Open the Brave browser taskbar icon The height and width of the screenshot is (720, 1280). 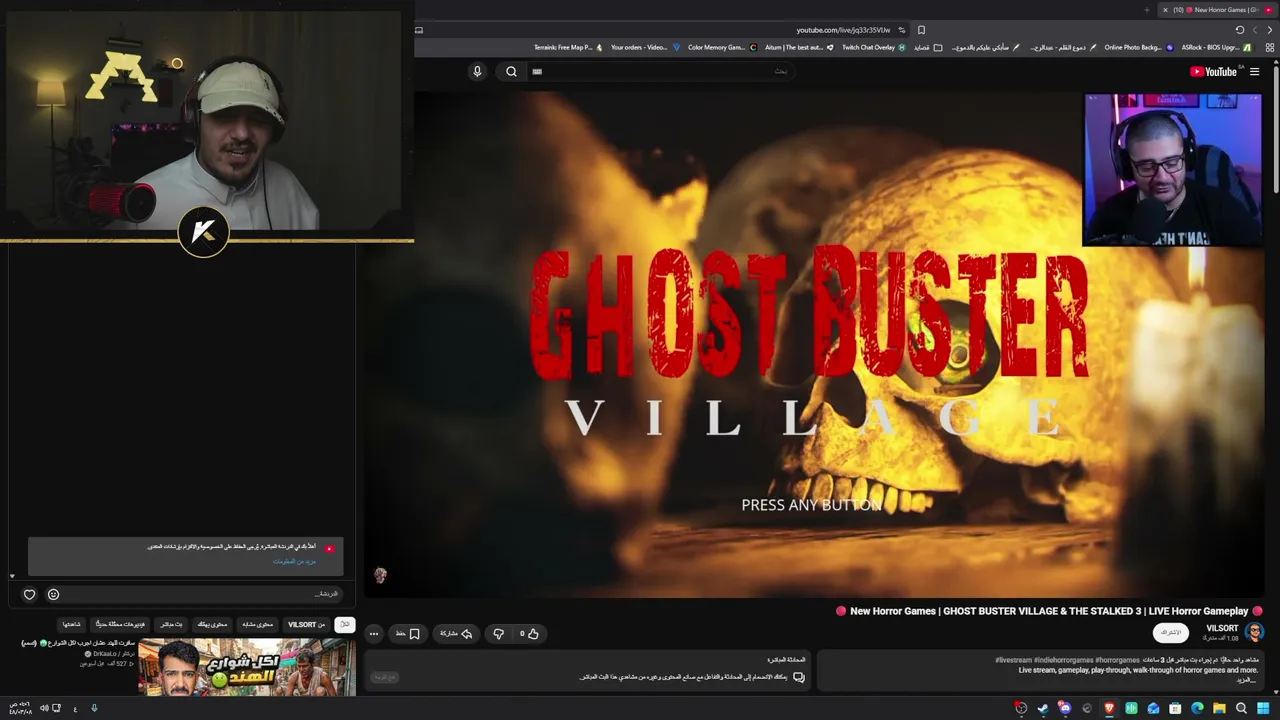click(x=1109, y=708)
